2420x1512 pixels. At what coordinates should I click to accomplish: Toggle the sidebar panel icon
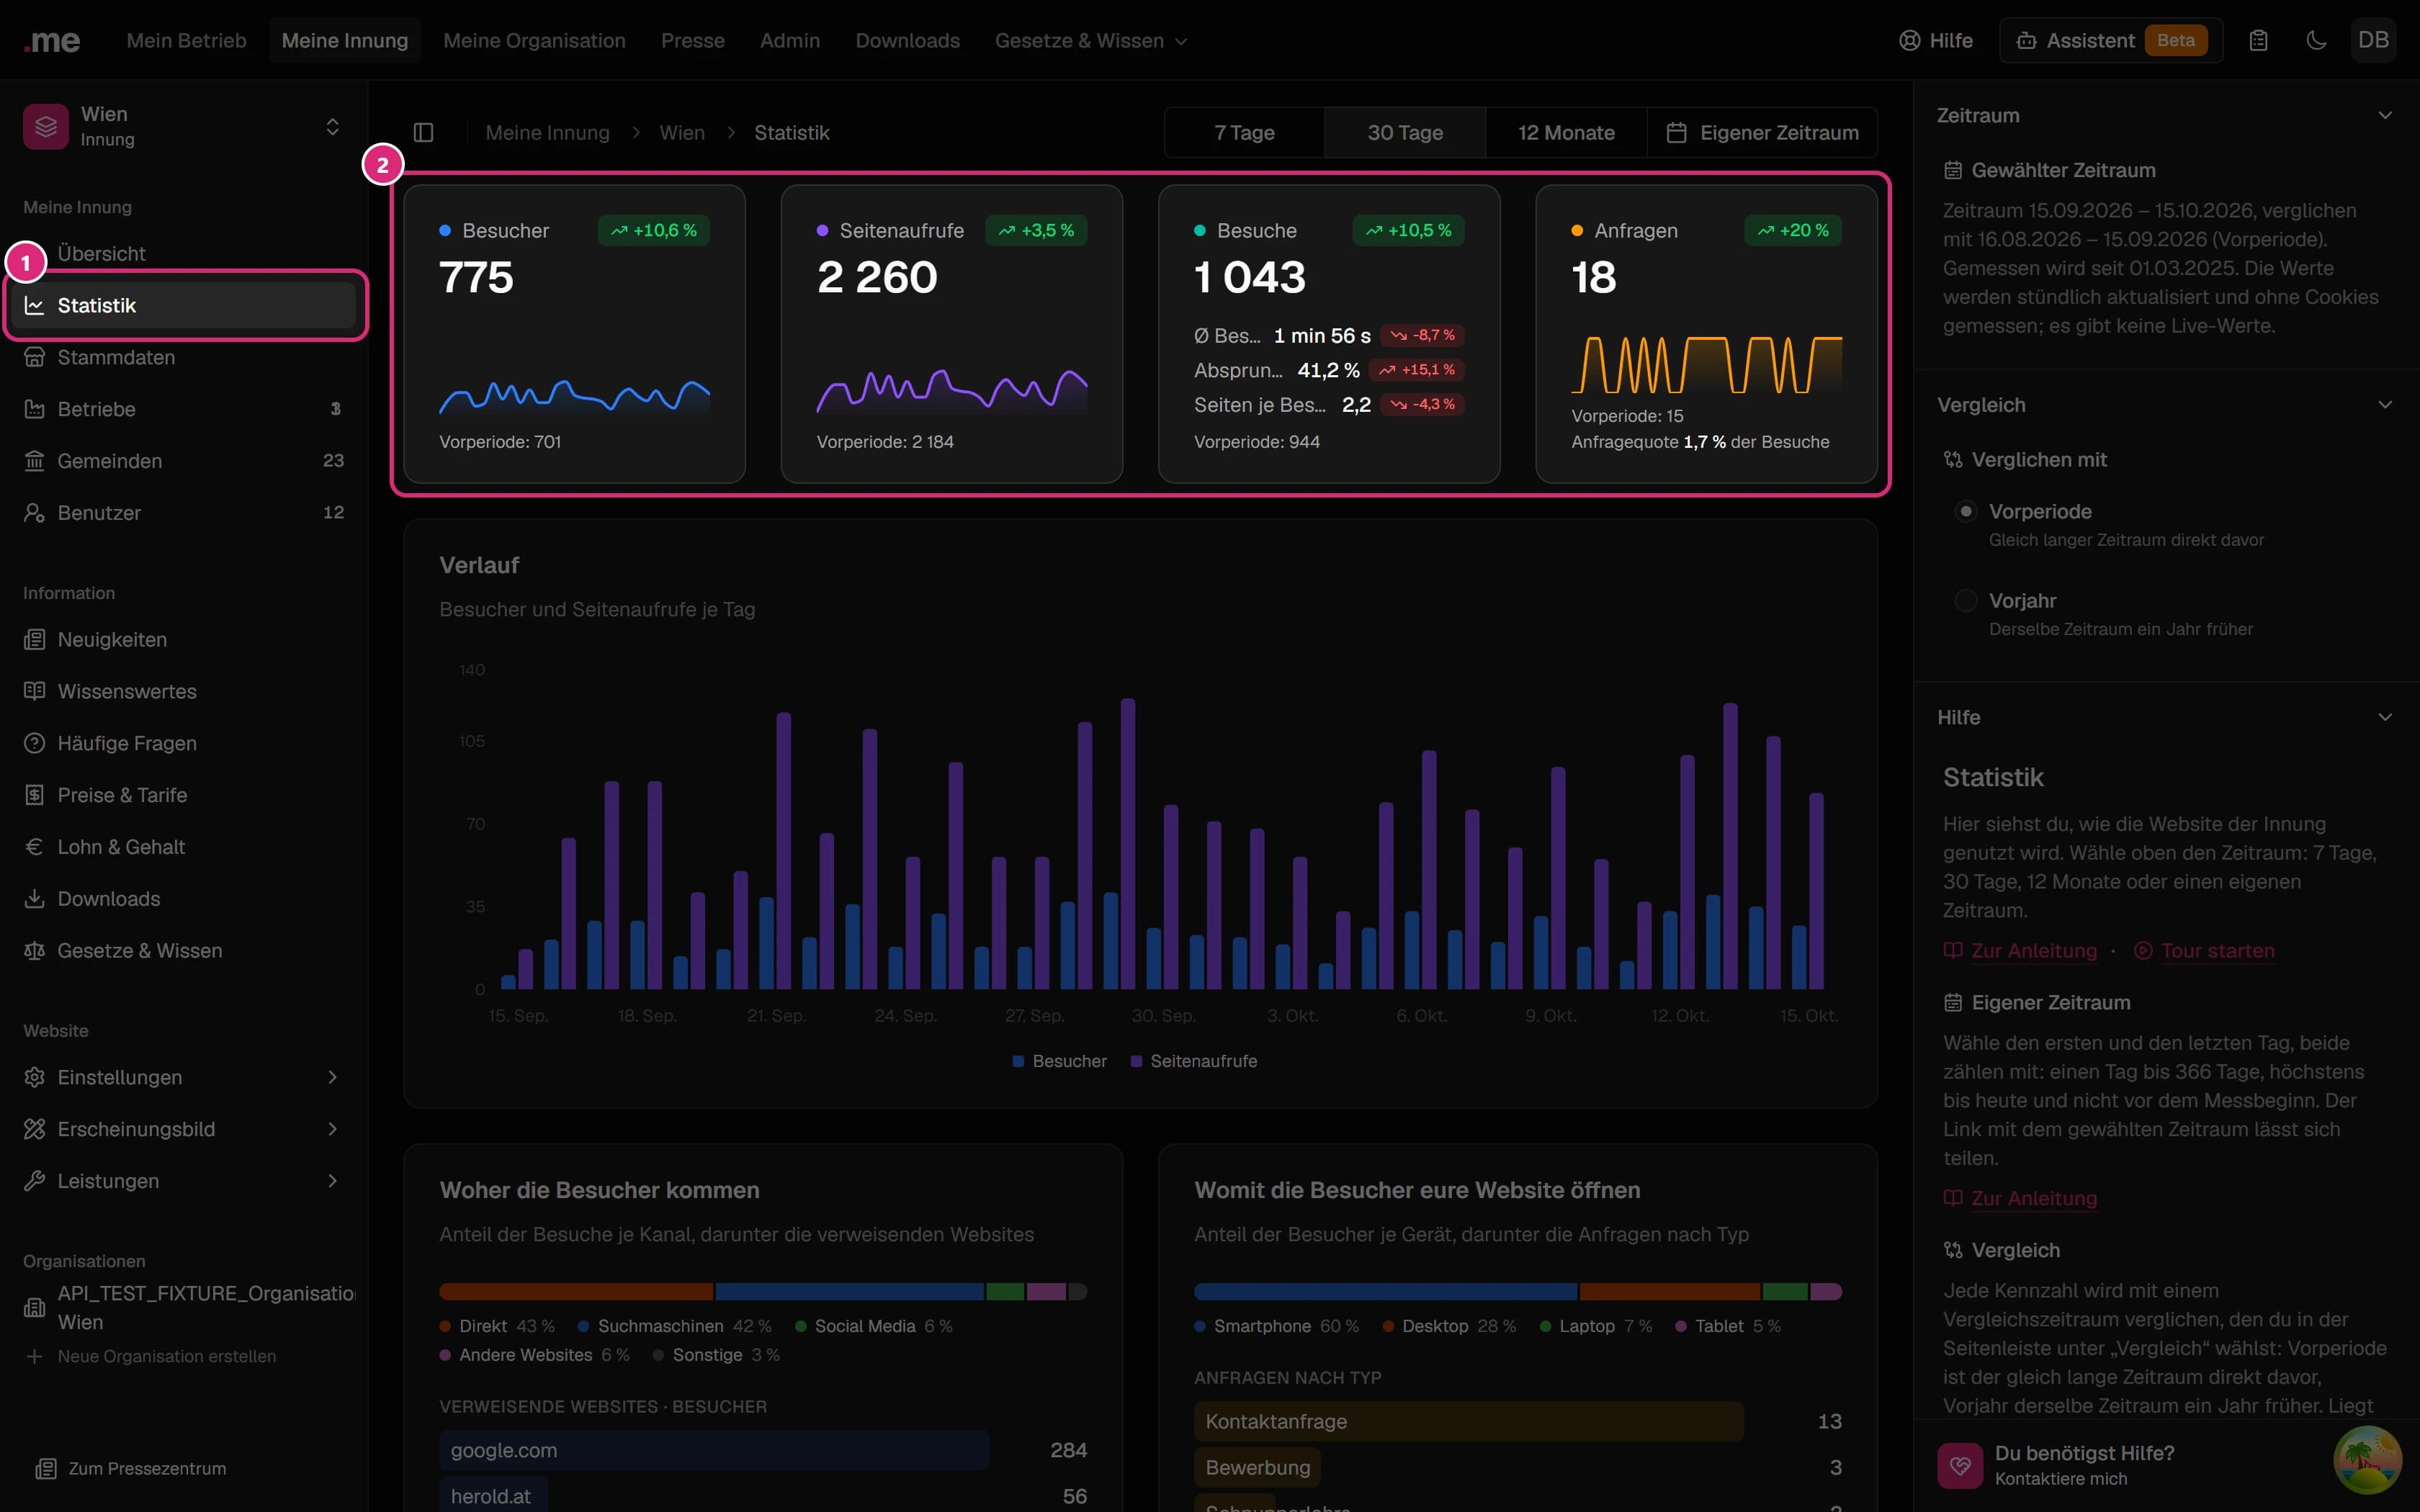pos(423,133)
